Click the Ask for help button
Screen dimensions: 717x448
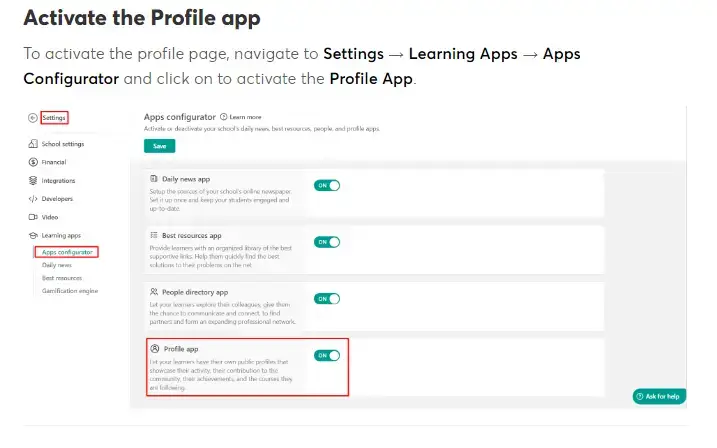coord(659,397)
